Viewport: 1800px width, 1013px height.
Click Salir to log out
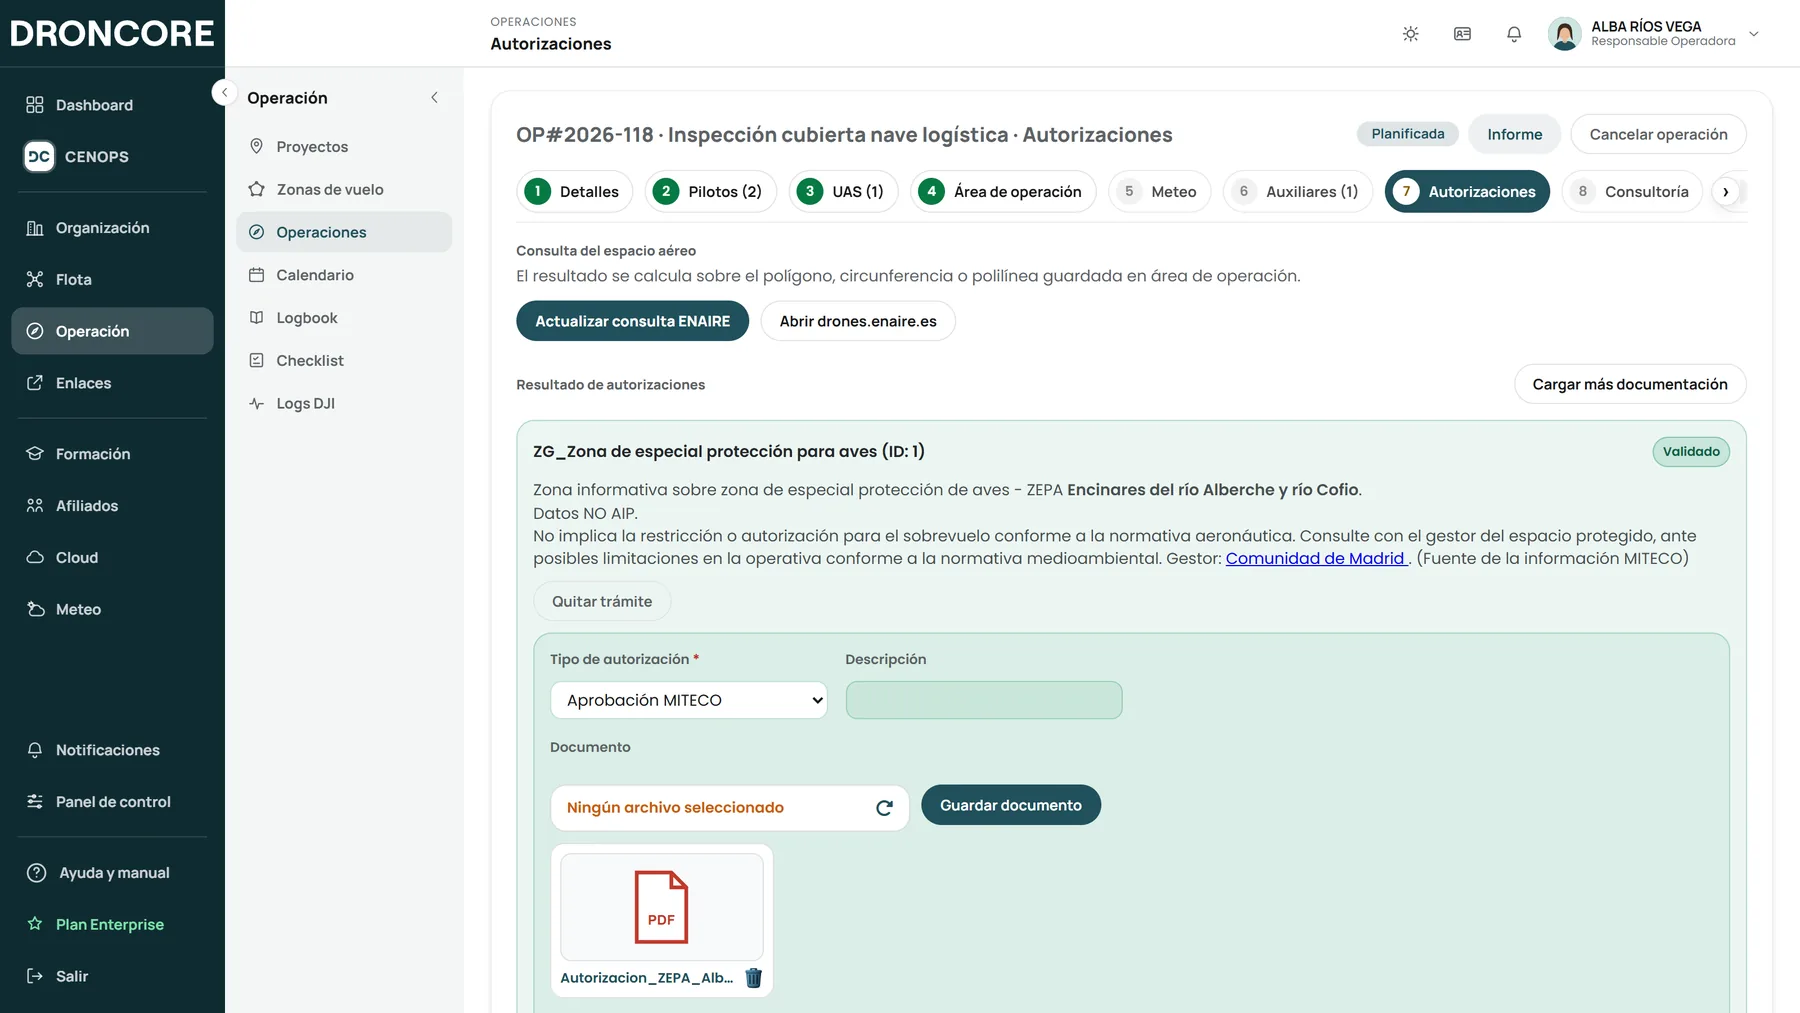[x=112, y=976]
